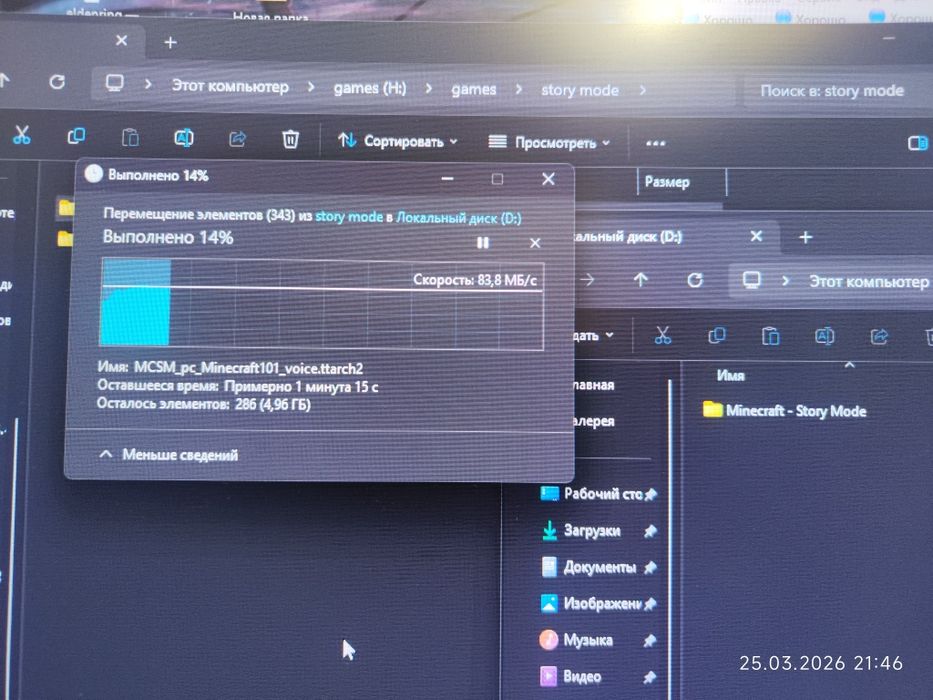This screenshot has height=700, width=933.
Task: Click the transfer progress graph
Action: [322, 303]
